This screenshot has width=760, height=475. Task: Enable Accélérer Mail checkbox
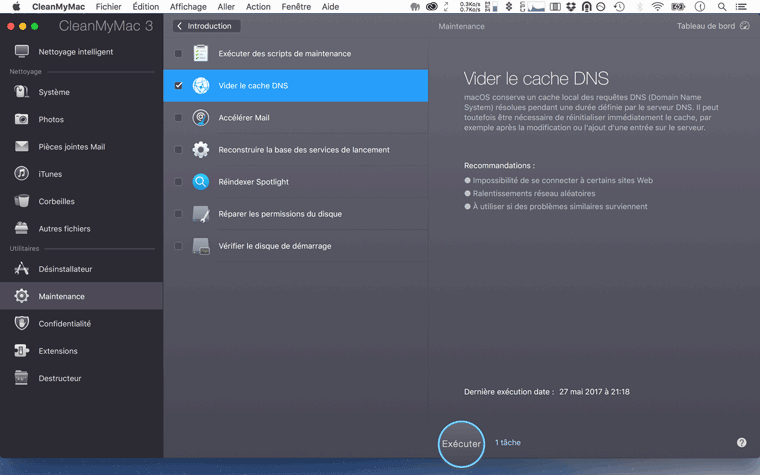pyautogui.click(x=178, y=117)
